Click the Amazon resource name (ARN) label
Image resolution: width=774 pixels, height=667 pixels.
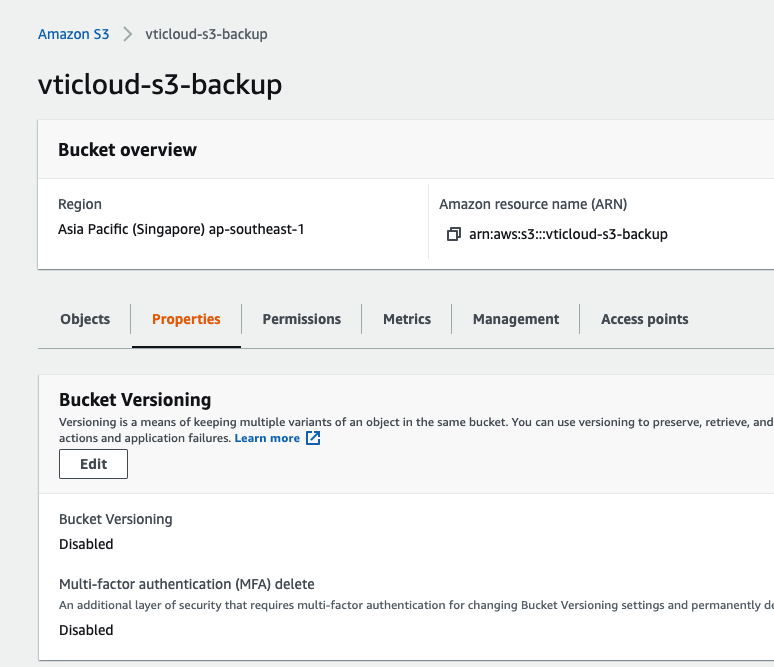click(533, 204)
